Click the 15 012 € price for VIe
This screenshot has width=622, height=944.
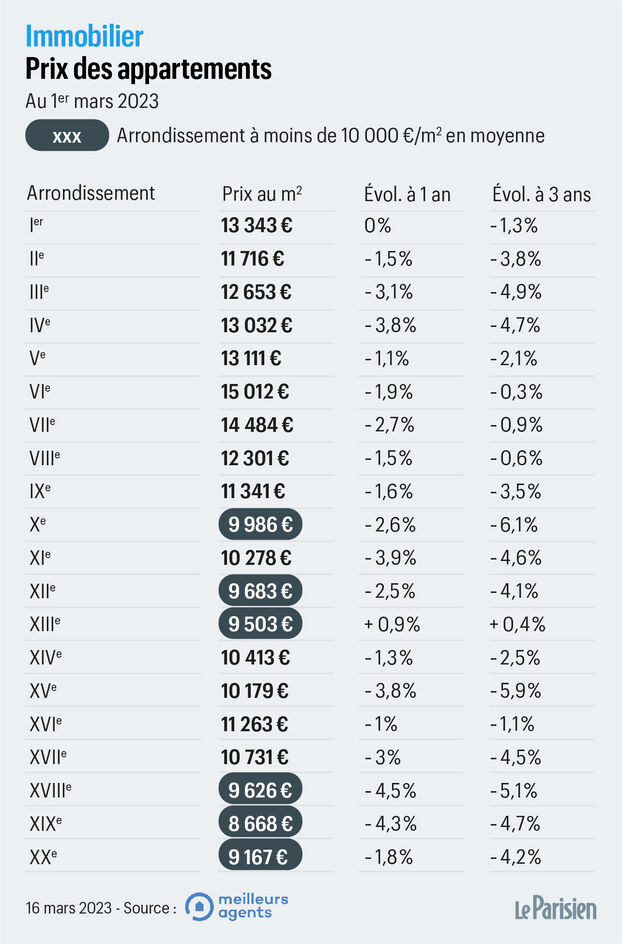(257, 391)
